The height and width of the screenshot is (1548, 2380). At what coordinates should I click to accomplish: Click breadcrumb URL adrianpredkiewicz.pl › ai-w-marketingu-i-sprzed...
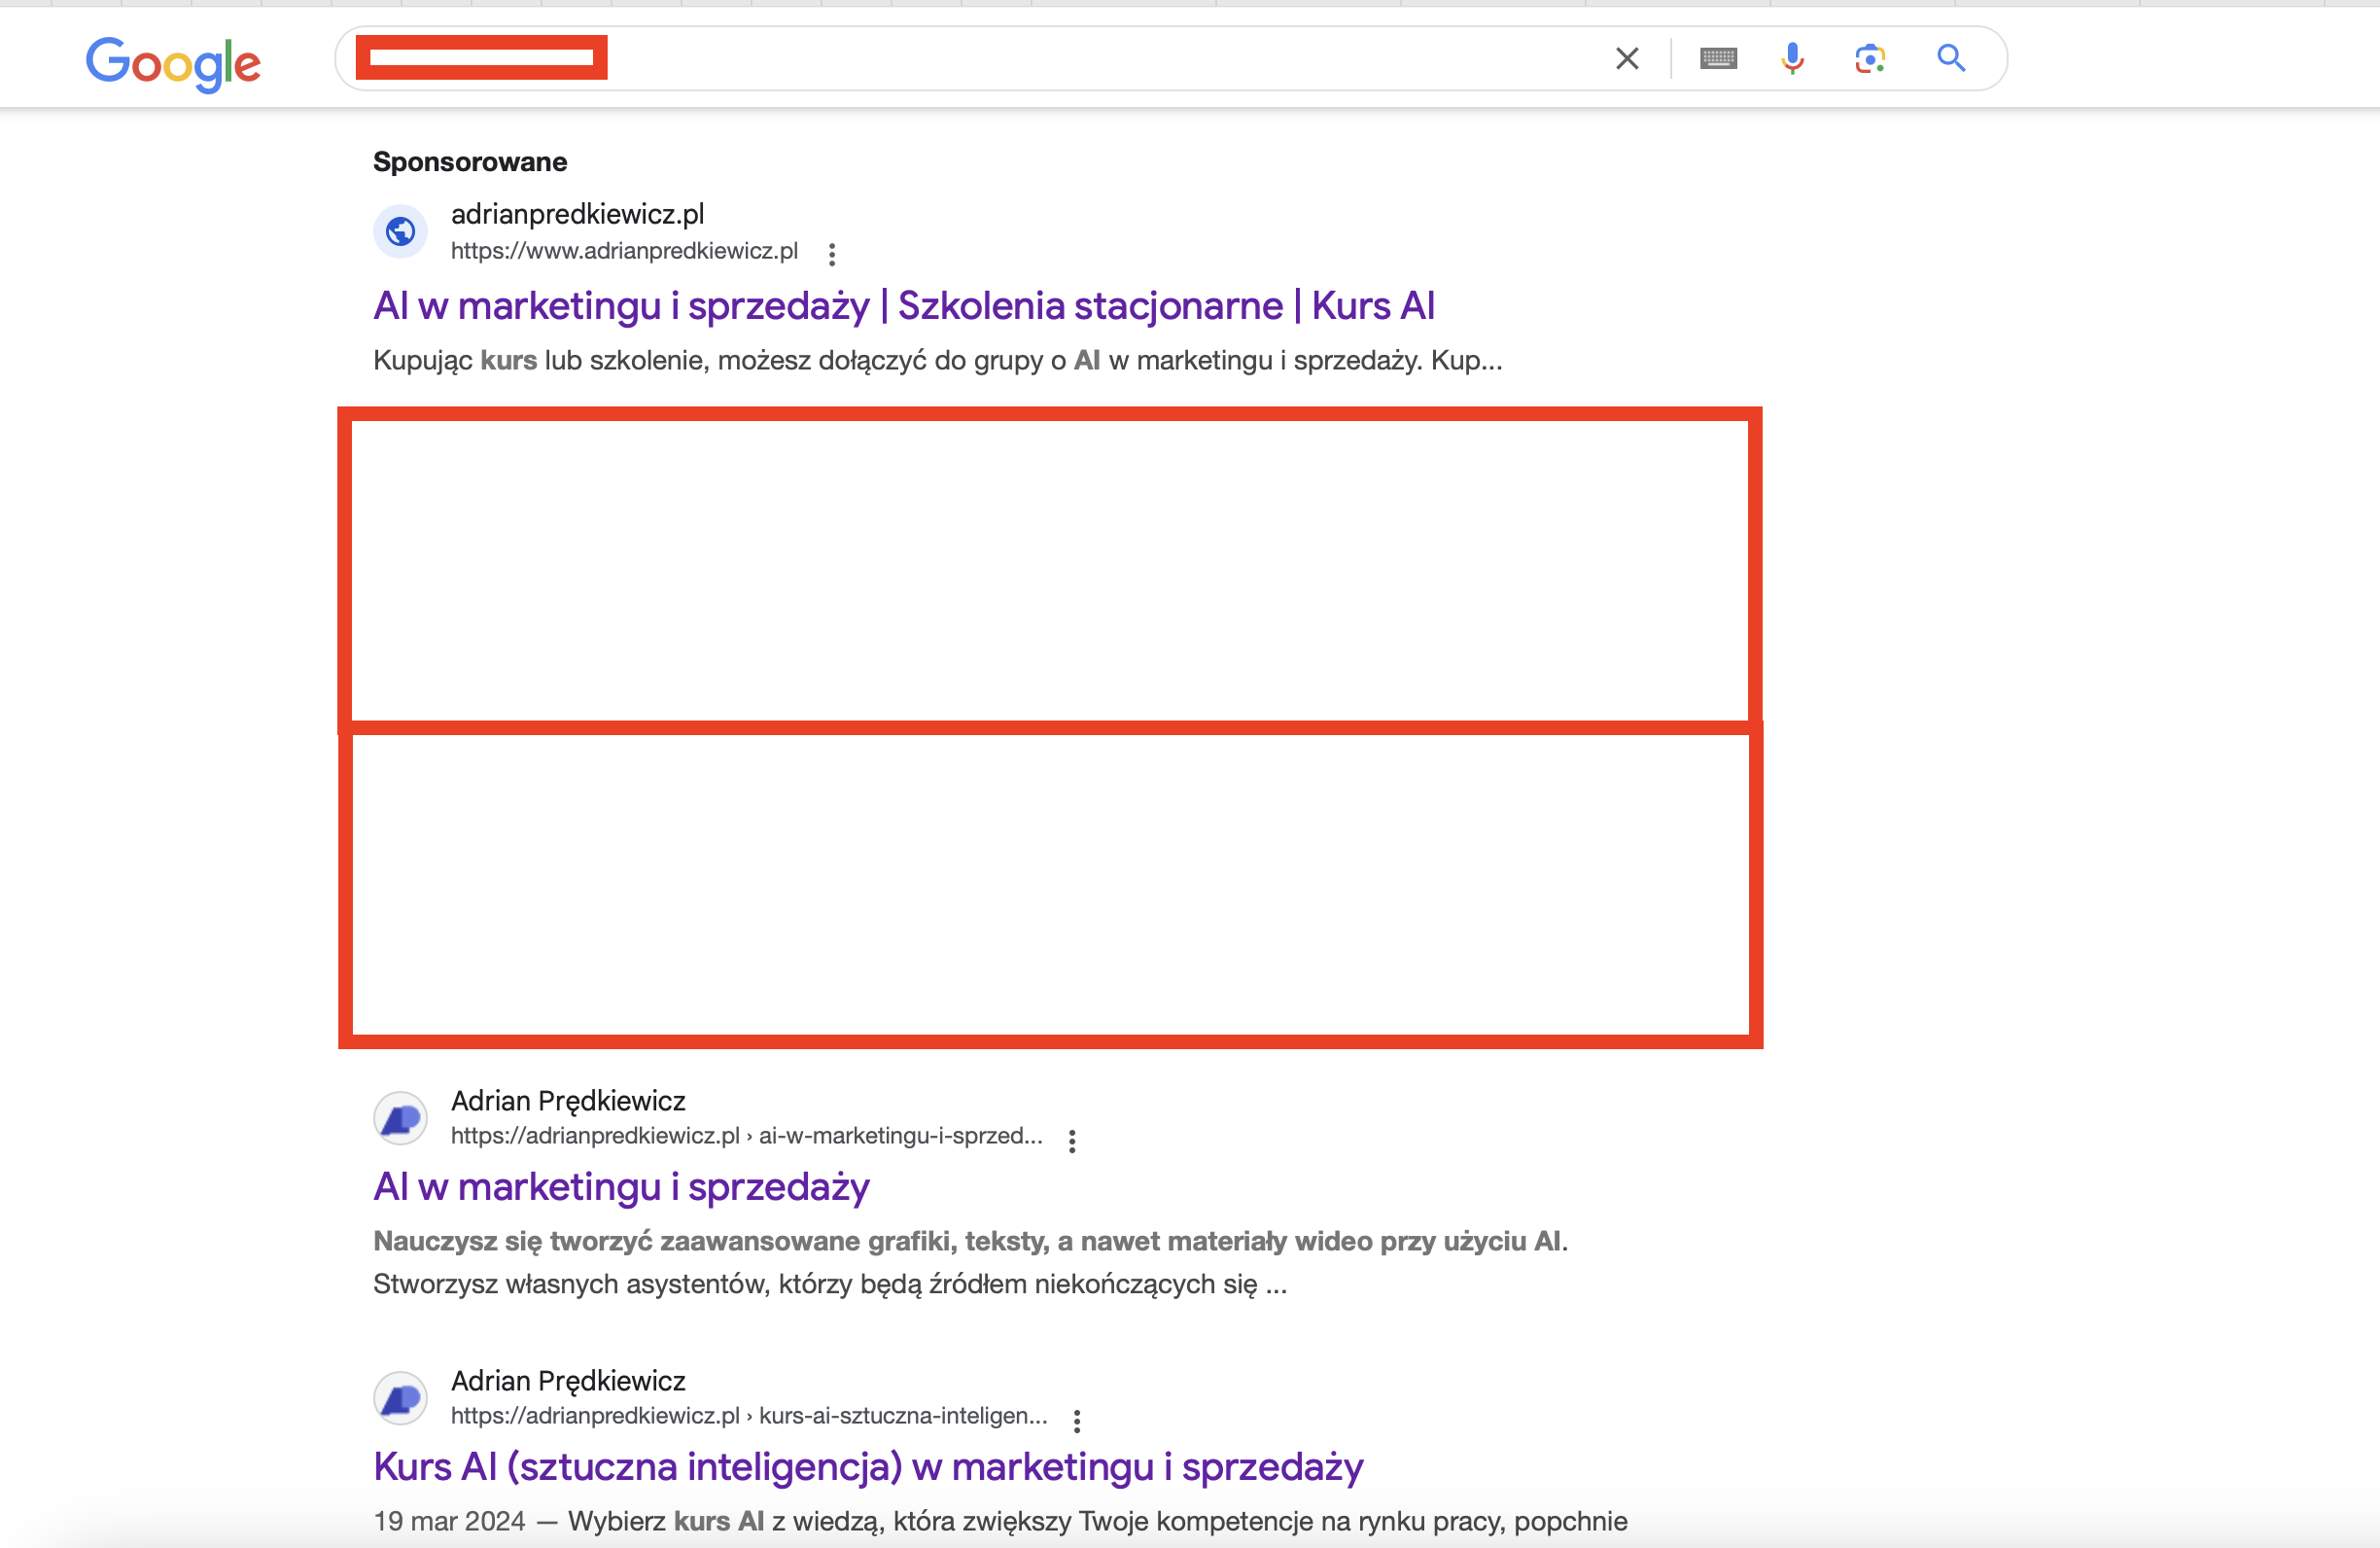[746, 1136]
